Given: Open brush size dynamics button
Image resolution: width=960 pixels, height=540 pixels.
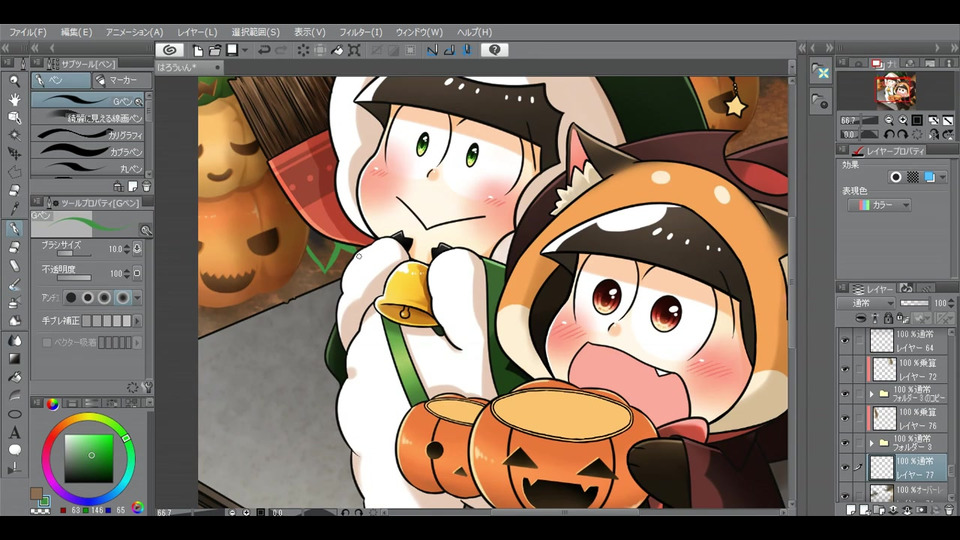Looking at the screenshot, I should point(137,249).
